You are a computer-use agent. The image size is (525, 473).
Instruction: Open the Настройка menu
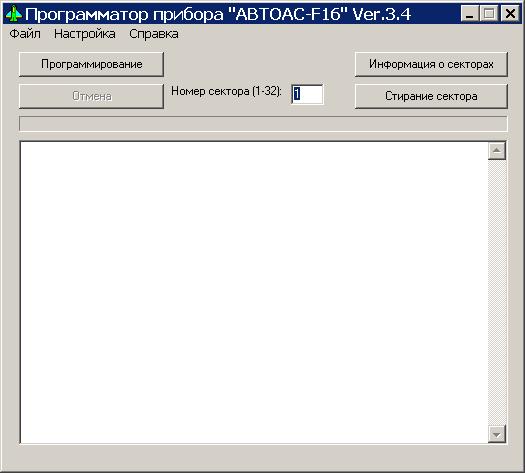pyautogui.click(x=85, y=34)
